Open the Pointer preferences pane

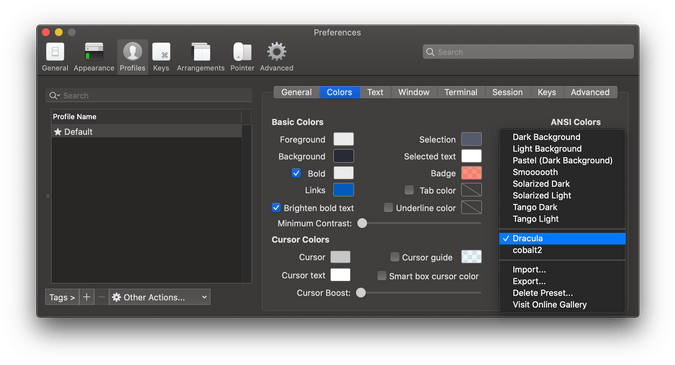point(242,56)
